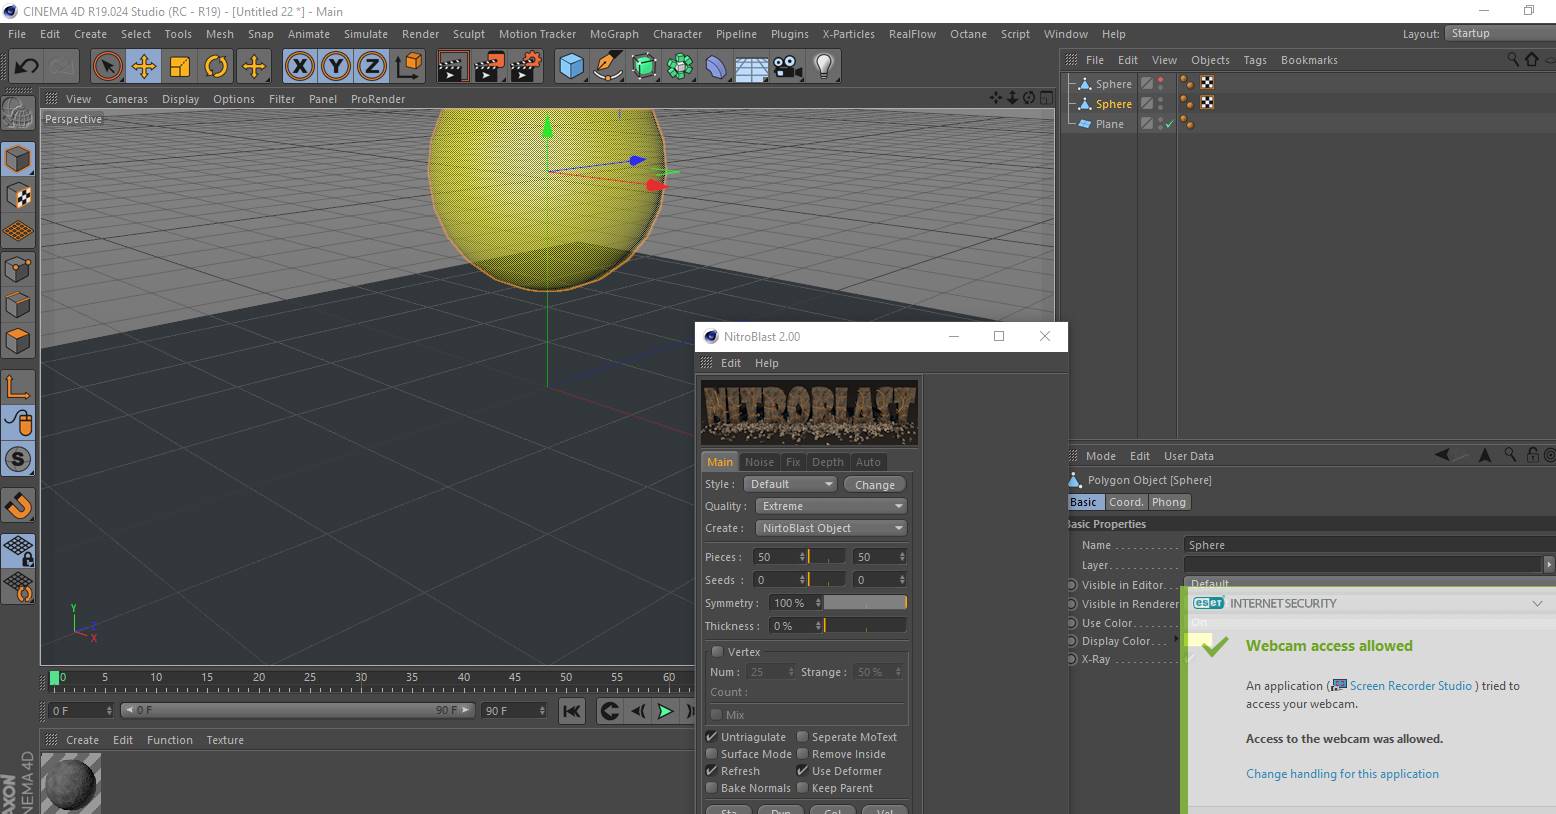Toggle the Use Deformer checkbox
Viewport: 1556px width, 814px height.
[802, 771]
